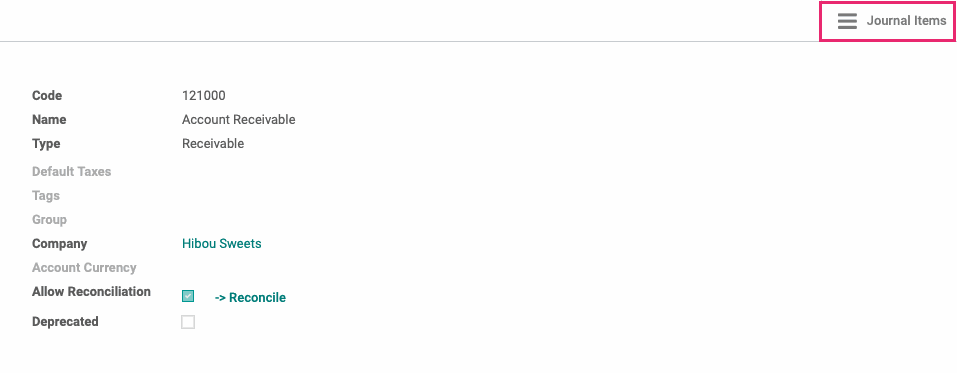Click the Code field label

click(47, 96)
